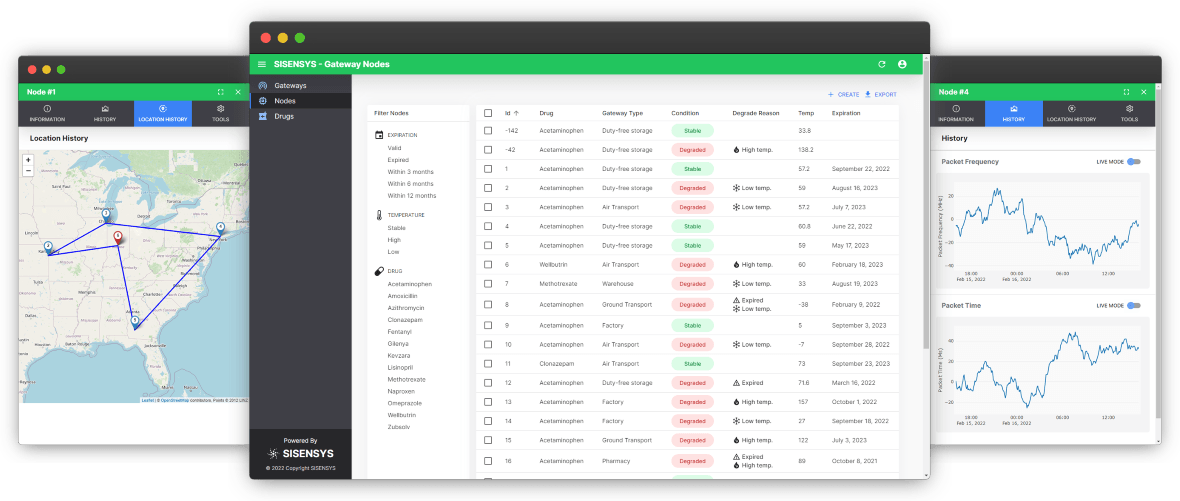
Task: Click Export button above the table
Action: [881, 94]
